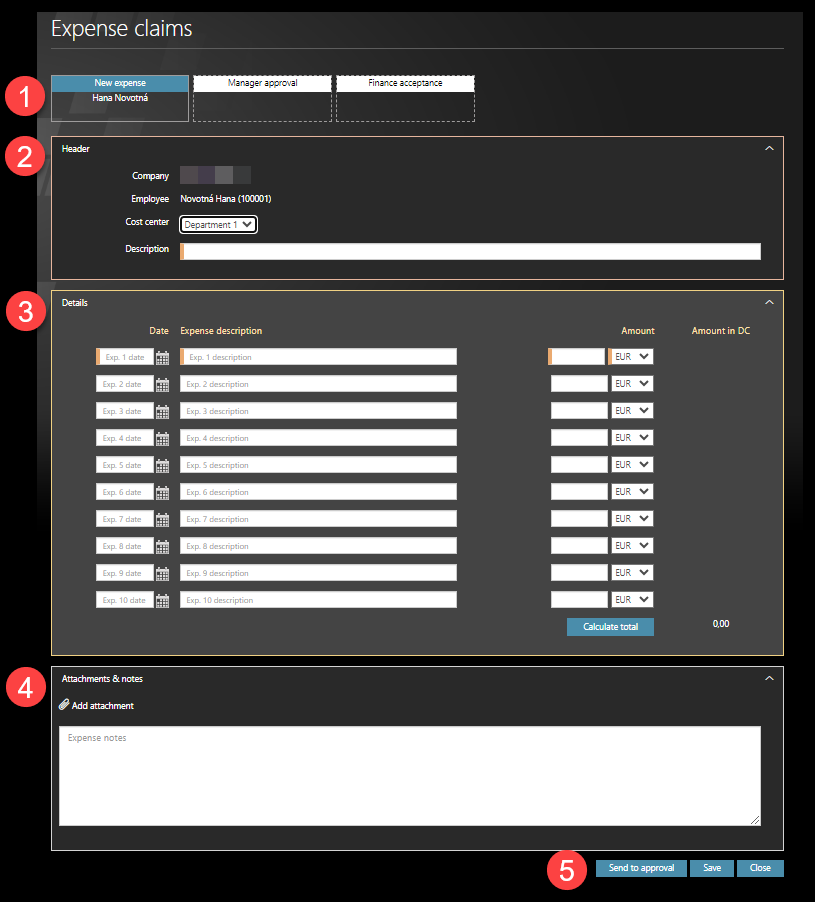Click into the Description input field

pyautogui.click(x=470, y=251)
